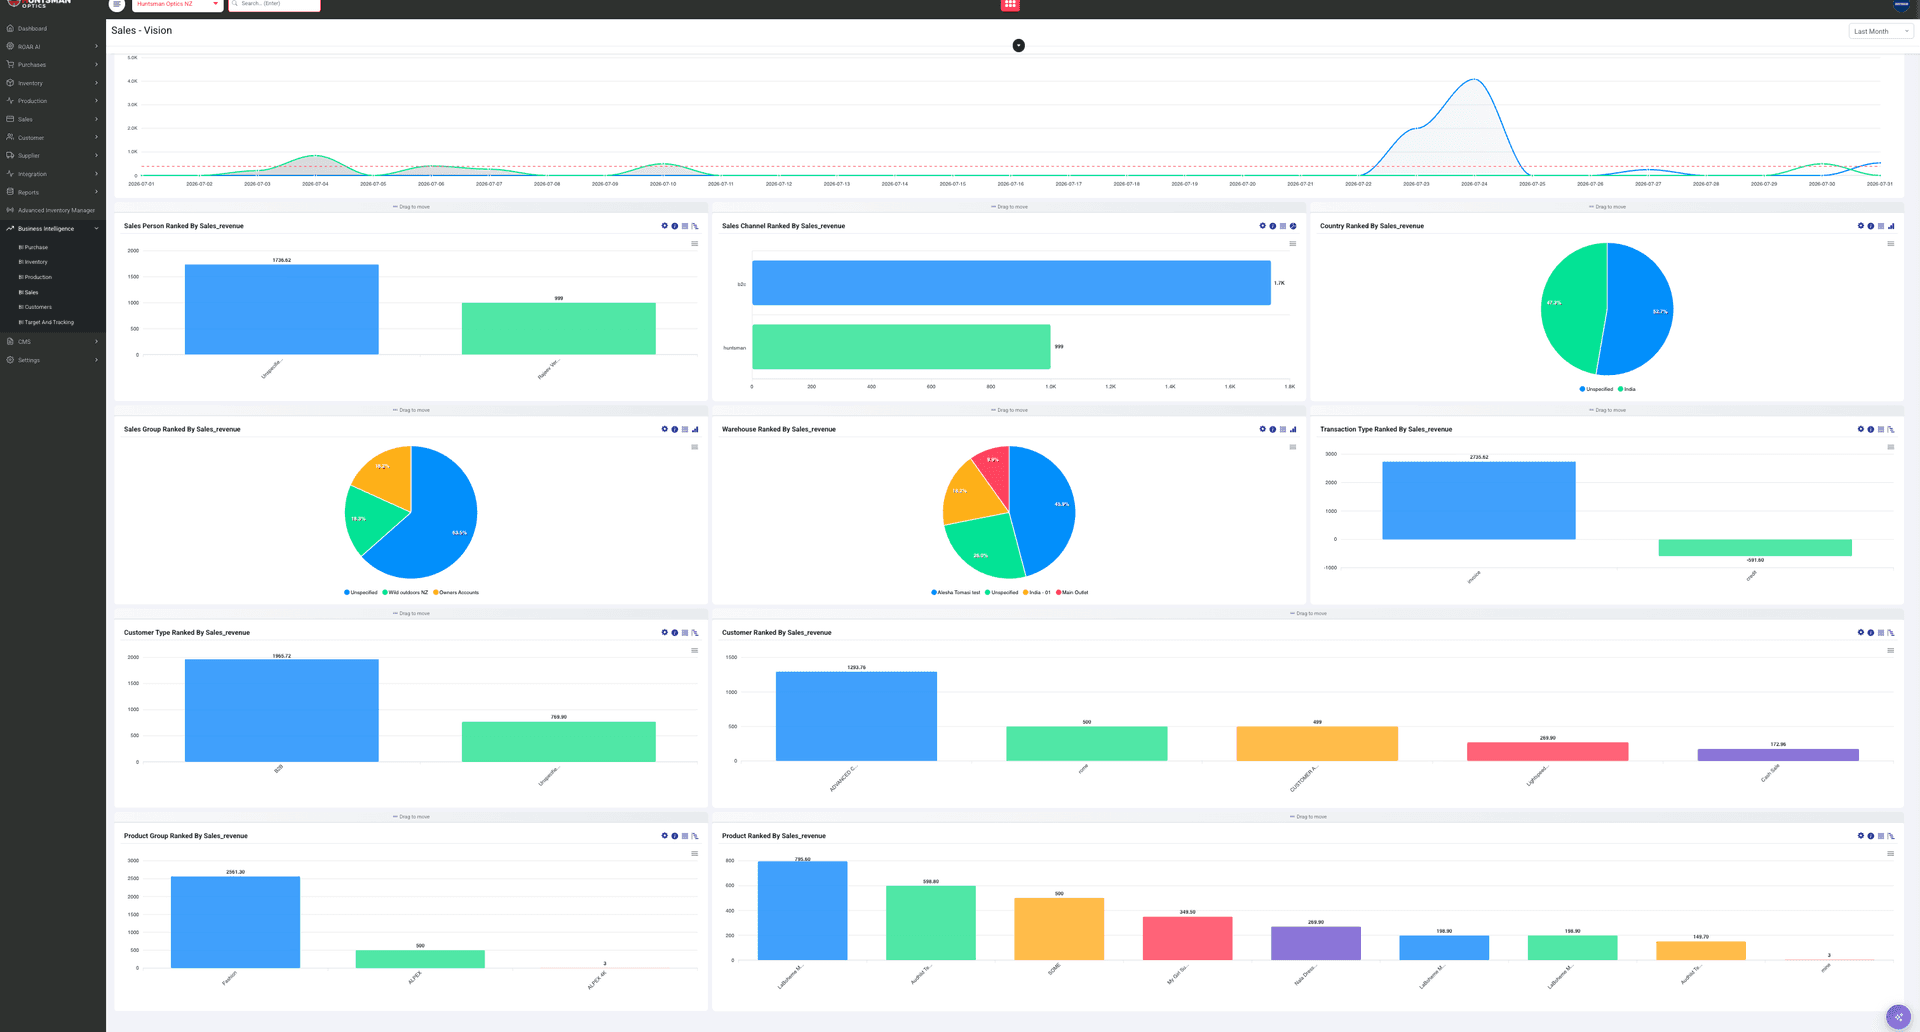Toggle Main Outlet legend entry
This screenshot has width=1920, height=1032.
click(x=1072, y=592)
